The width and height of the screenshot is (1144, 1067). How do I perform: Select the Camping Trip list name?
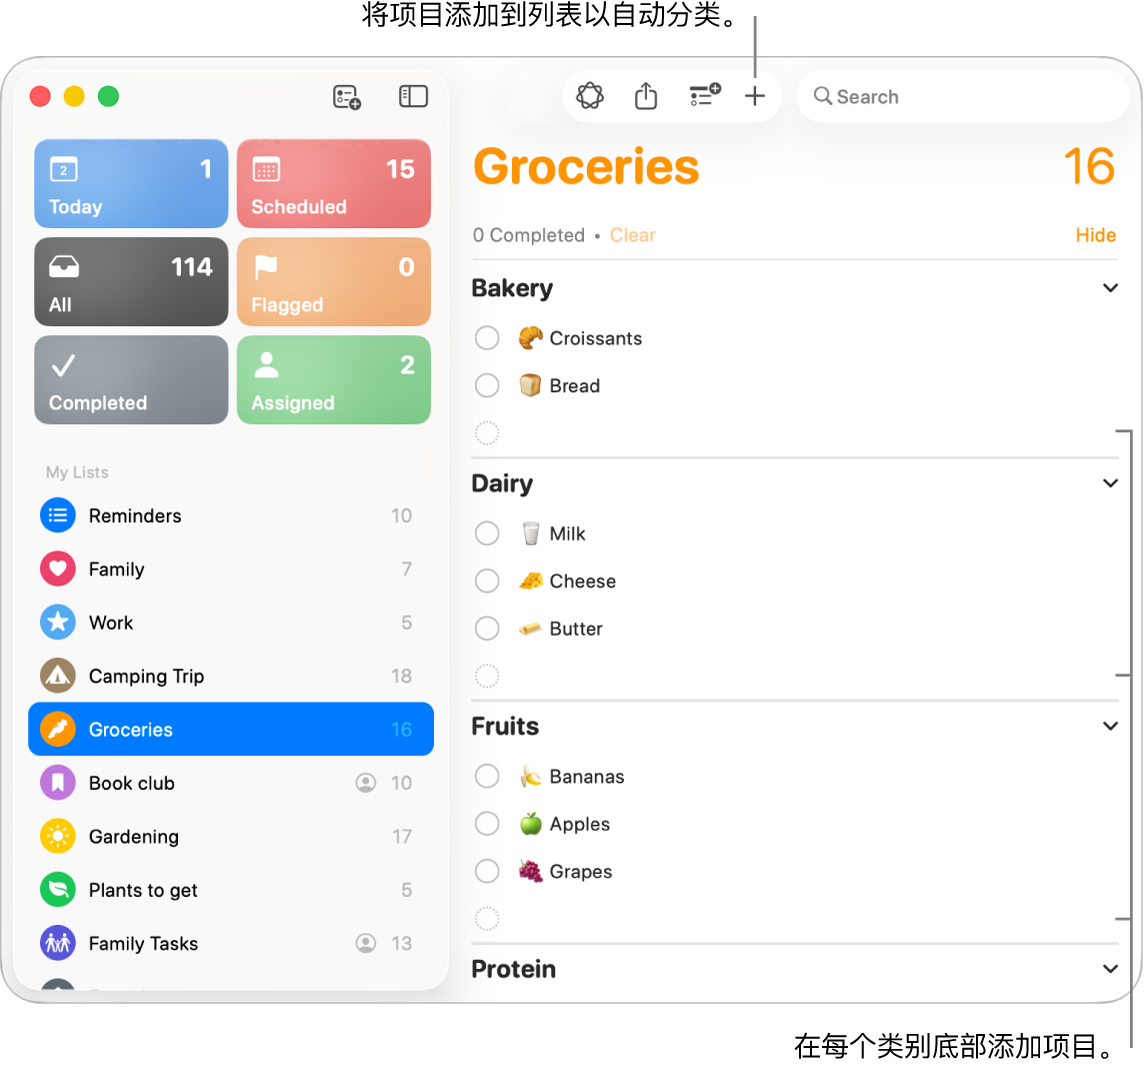[147, 677]
